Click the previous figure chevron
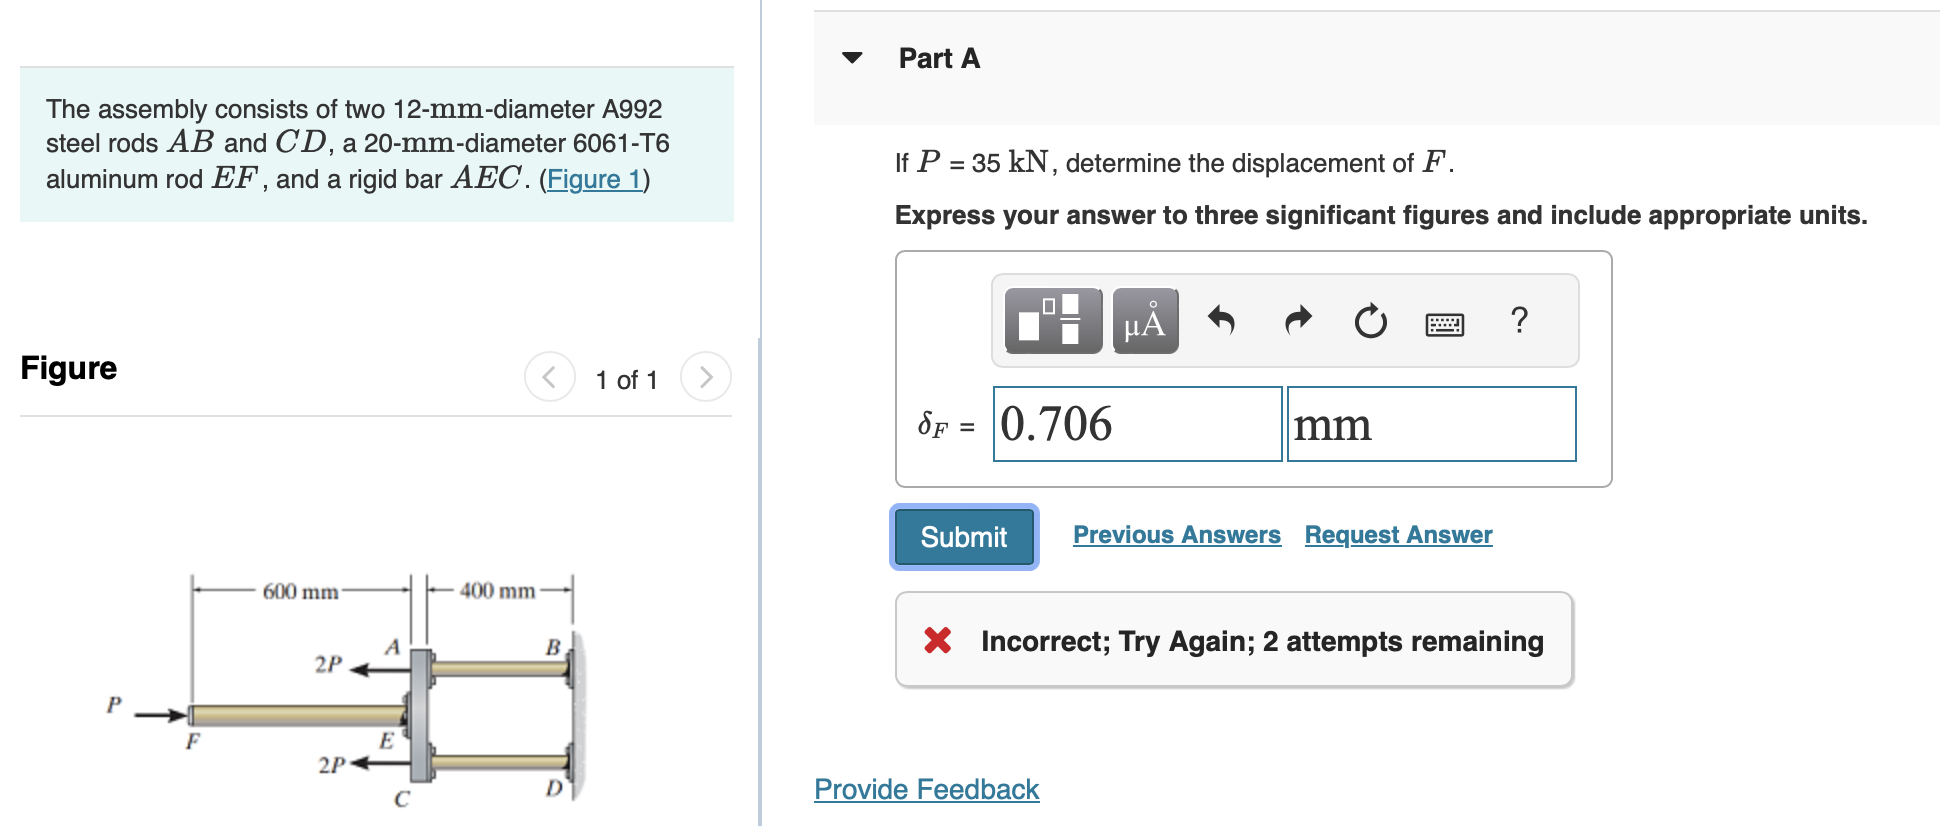 click(549, 377)
